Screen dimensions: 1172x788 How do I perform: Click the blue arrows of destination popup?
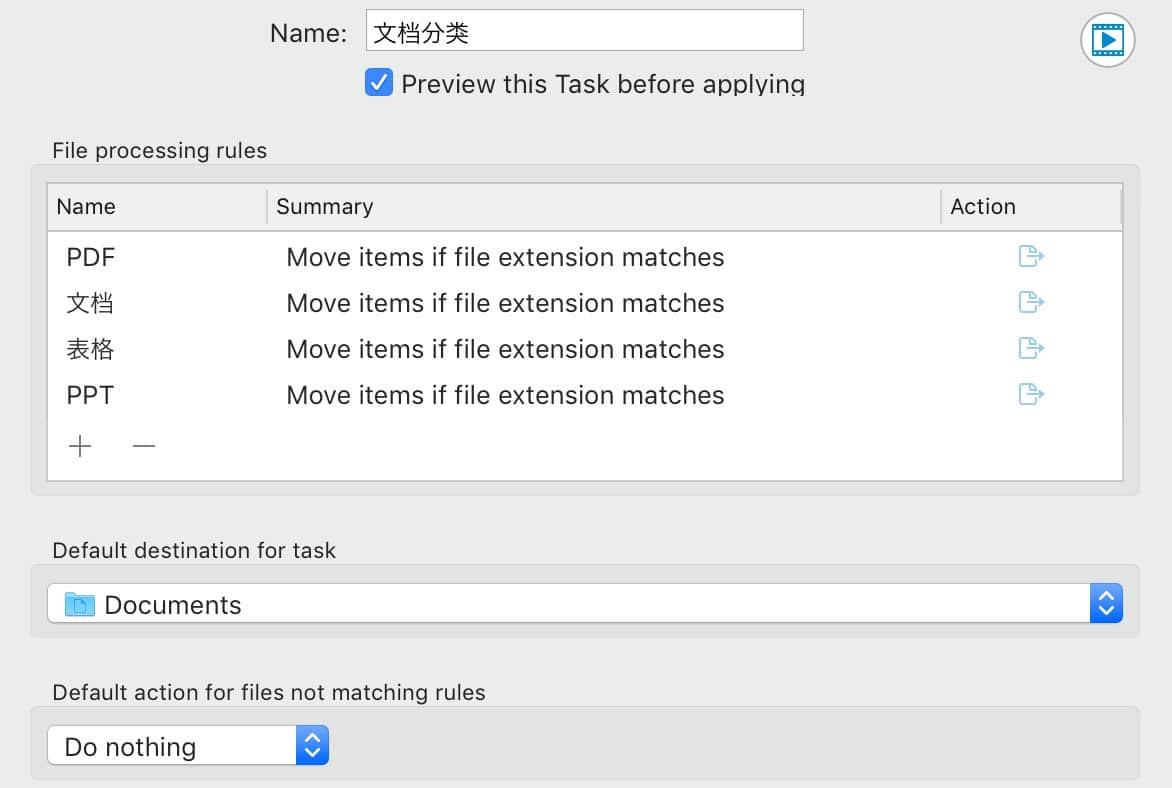pyautogui.click(x=1105, y=604)
